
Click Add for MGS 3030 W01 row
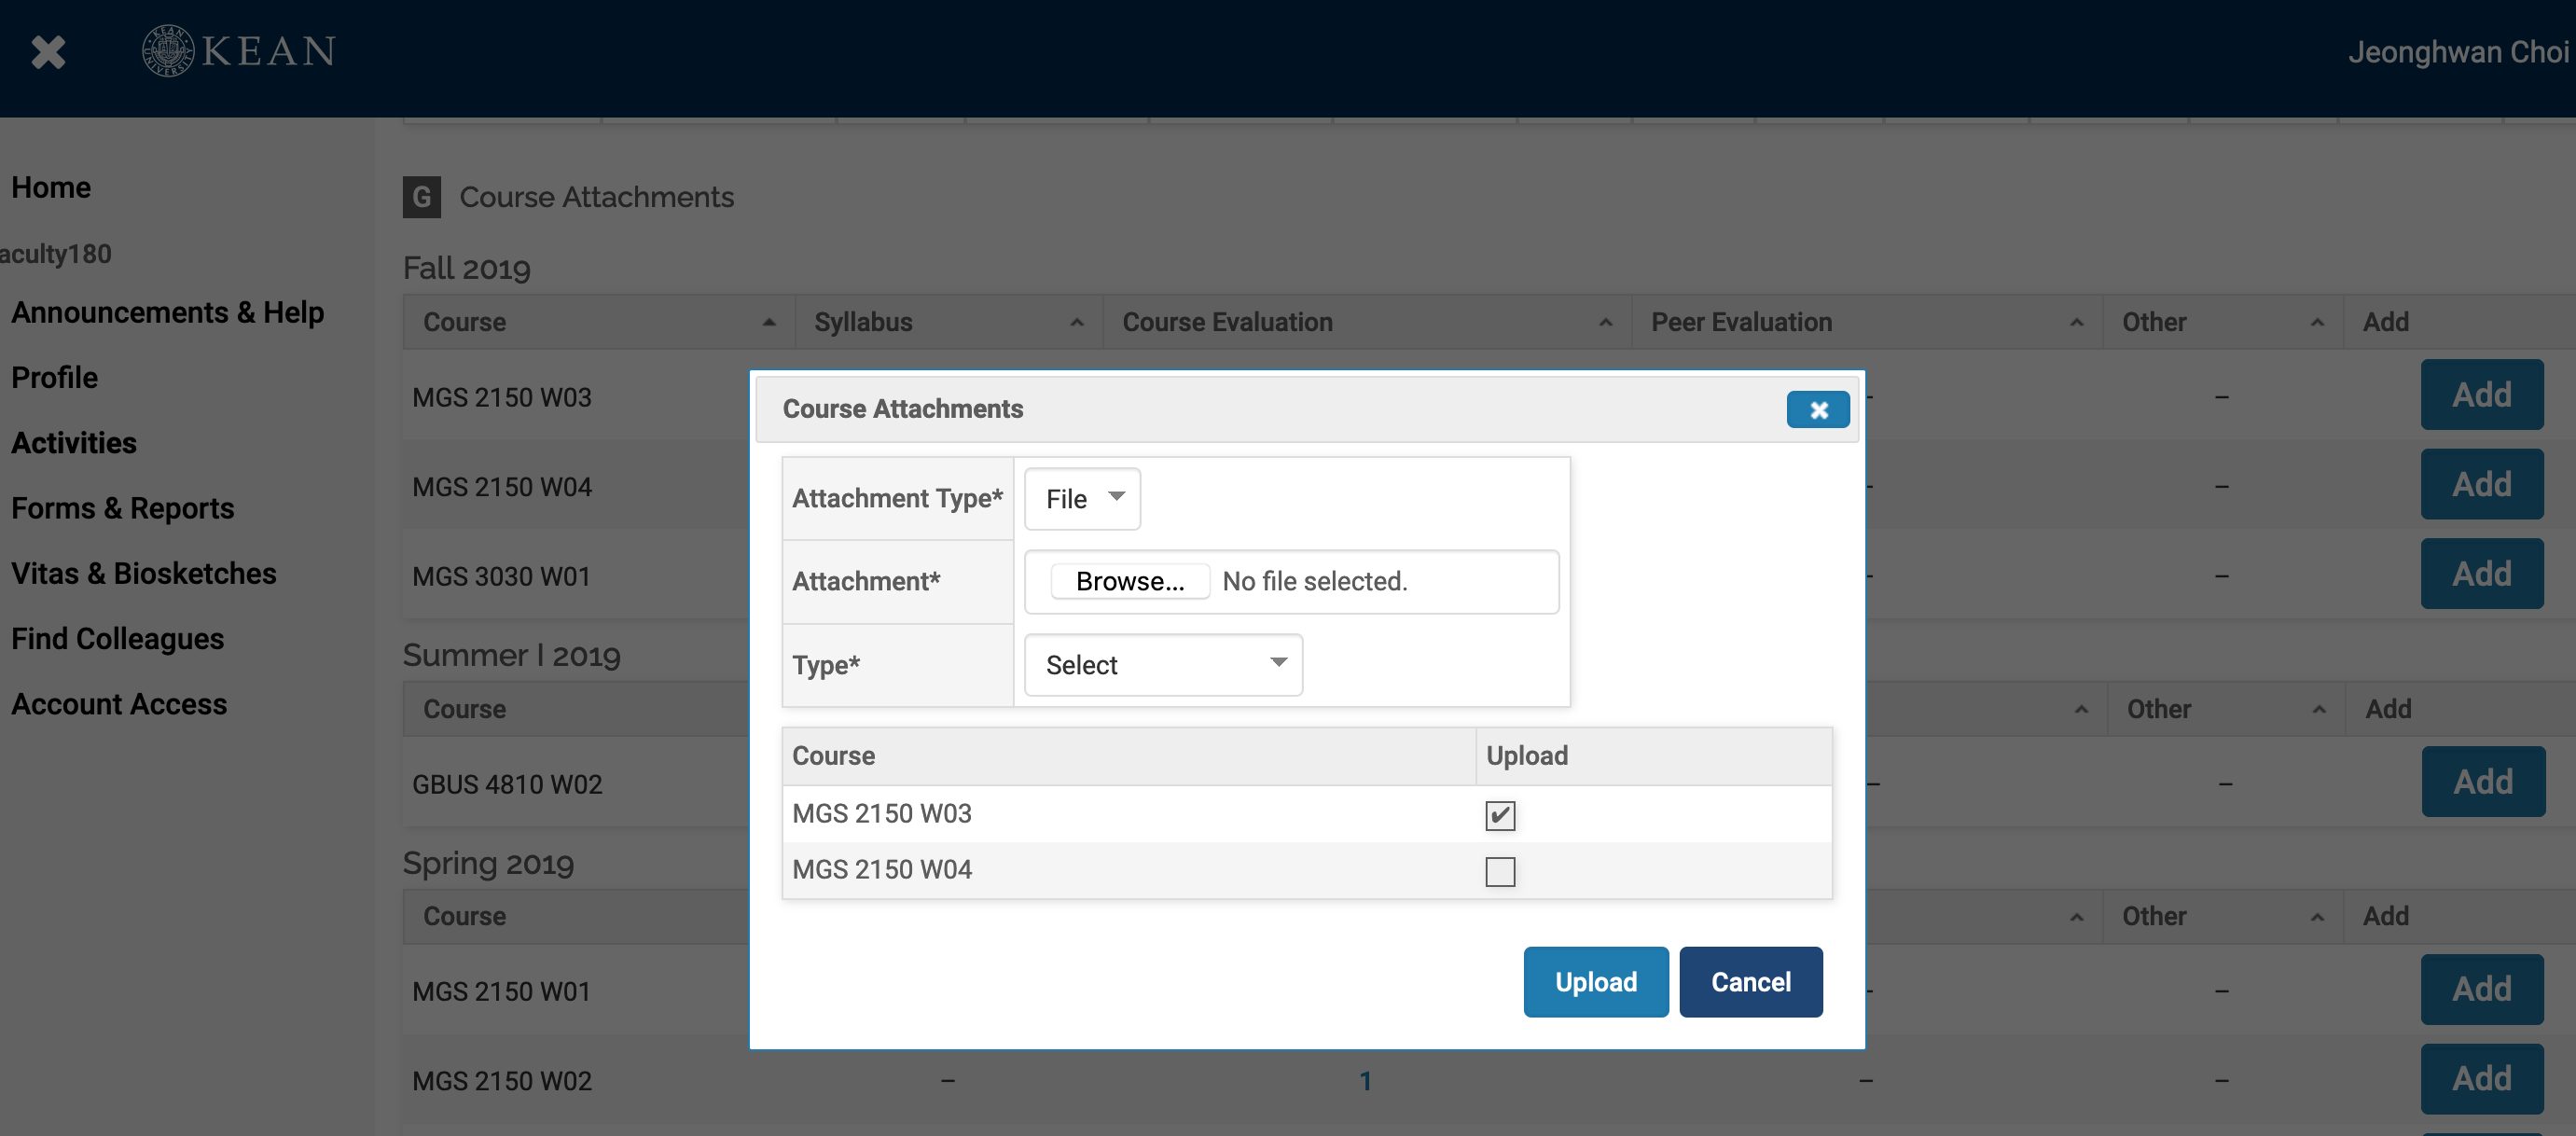tap(2481, 573)
